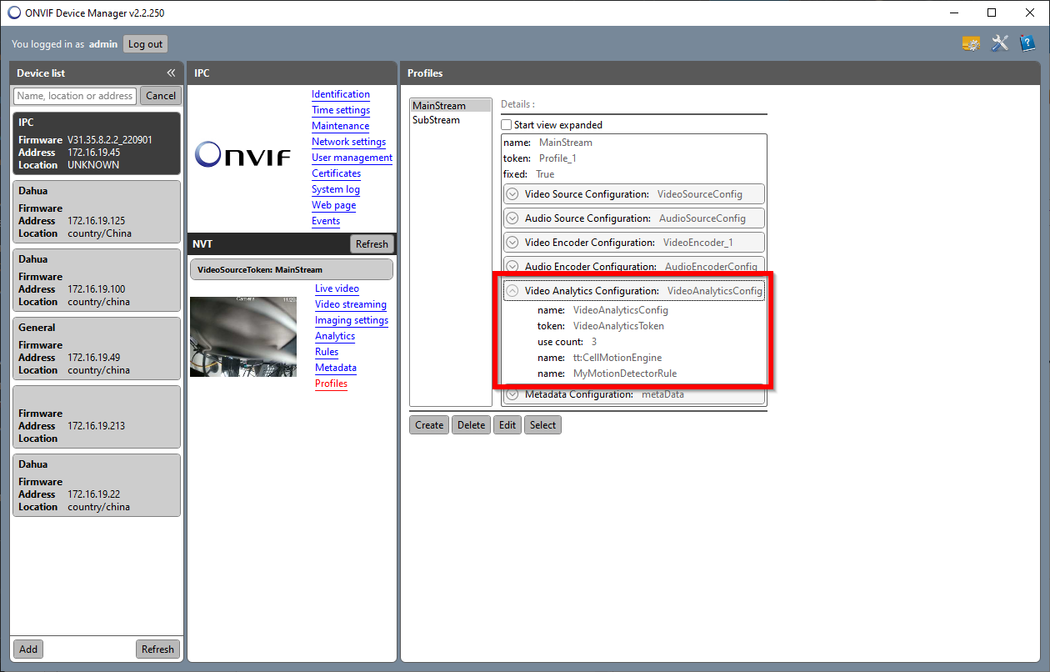Open the Live video link
Image resolution: width=1050 pixels, height=672 pixels.
point(337,288)
